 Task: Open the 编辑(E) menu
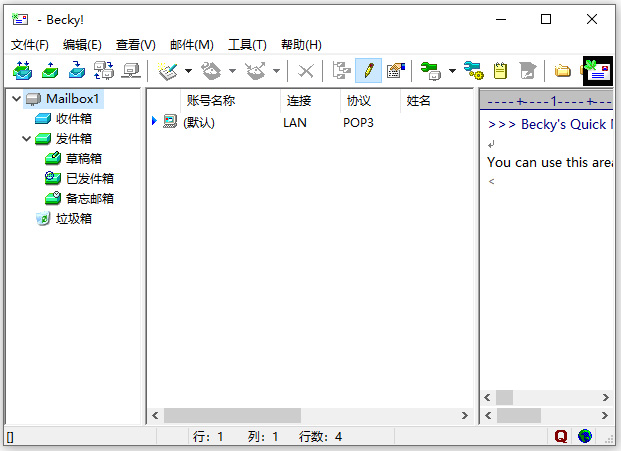click(x=82, y=45)
